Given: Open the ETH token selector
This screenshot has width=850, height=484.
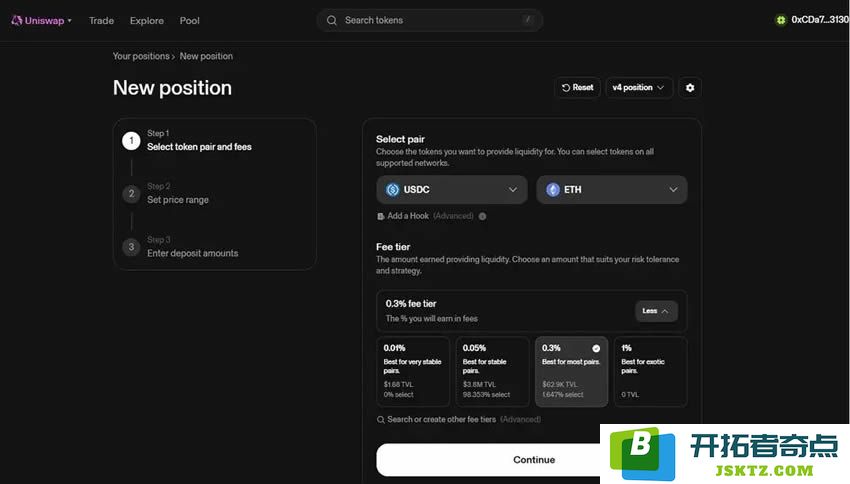Looking at the screenshot, I should point(611,190).
